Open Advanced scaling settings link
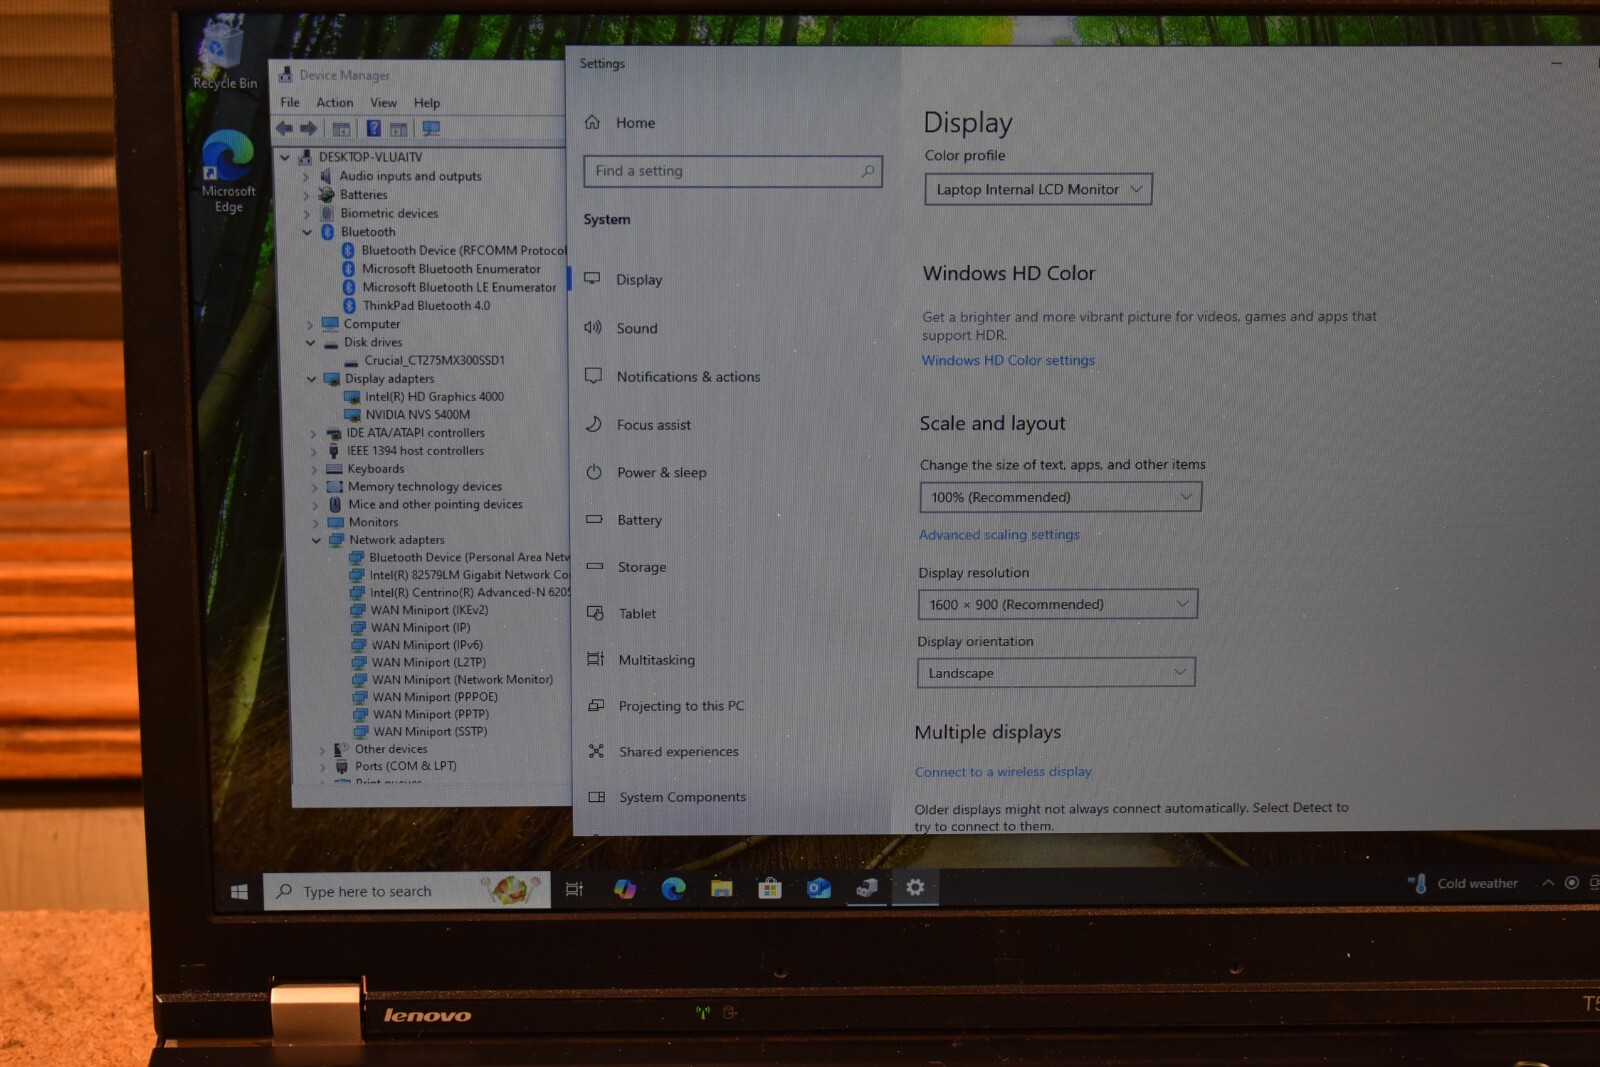Screen dimensions: 1600x1067 [999, 535]
